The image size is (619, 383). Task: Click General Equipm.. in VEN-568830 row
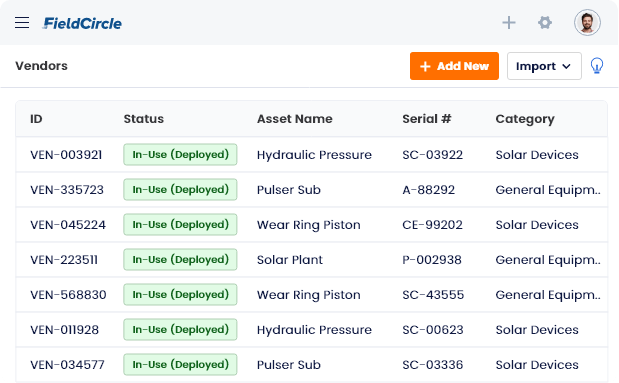coord(548,295)
